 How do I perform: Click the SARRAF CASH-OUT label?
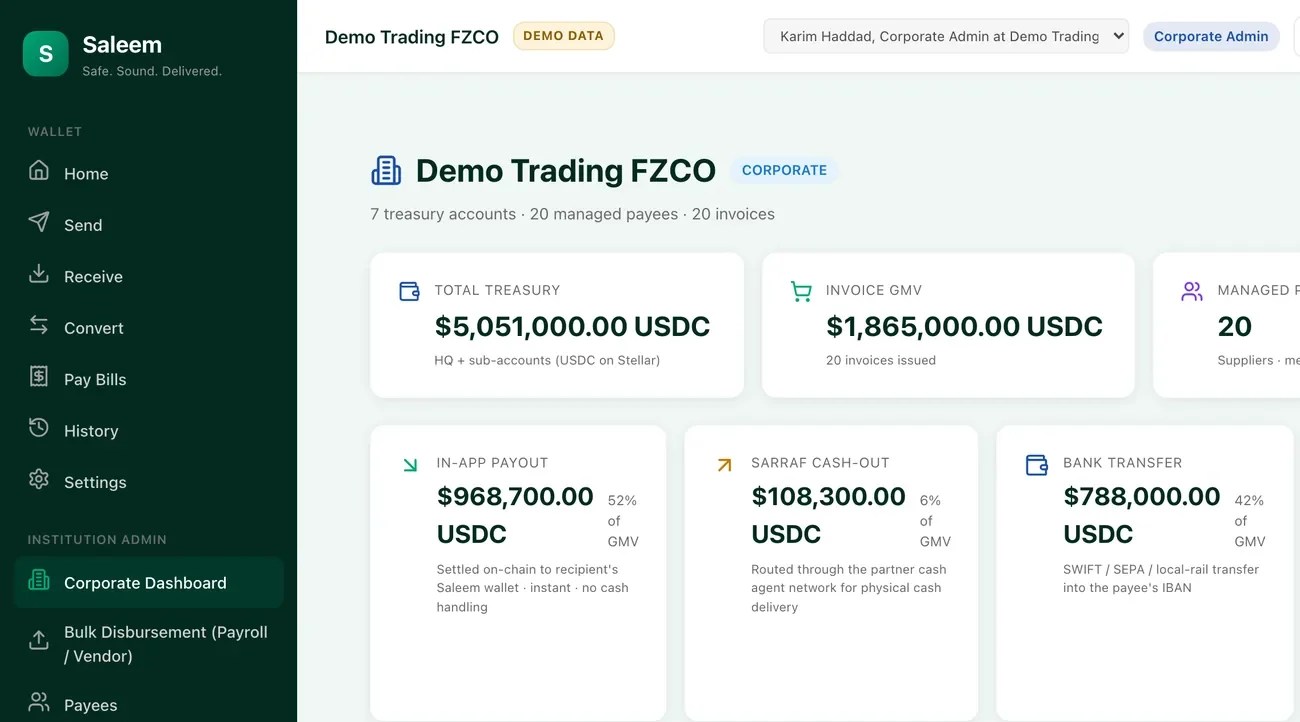point(820,463)
